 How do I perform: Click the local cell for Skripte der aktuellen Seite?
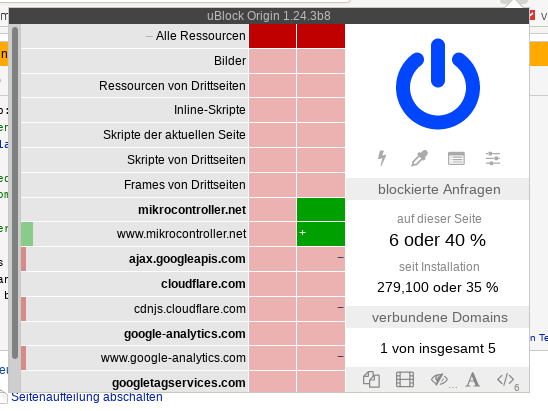click(321, 135)
